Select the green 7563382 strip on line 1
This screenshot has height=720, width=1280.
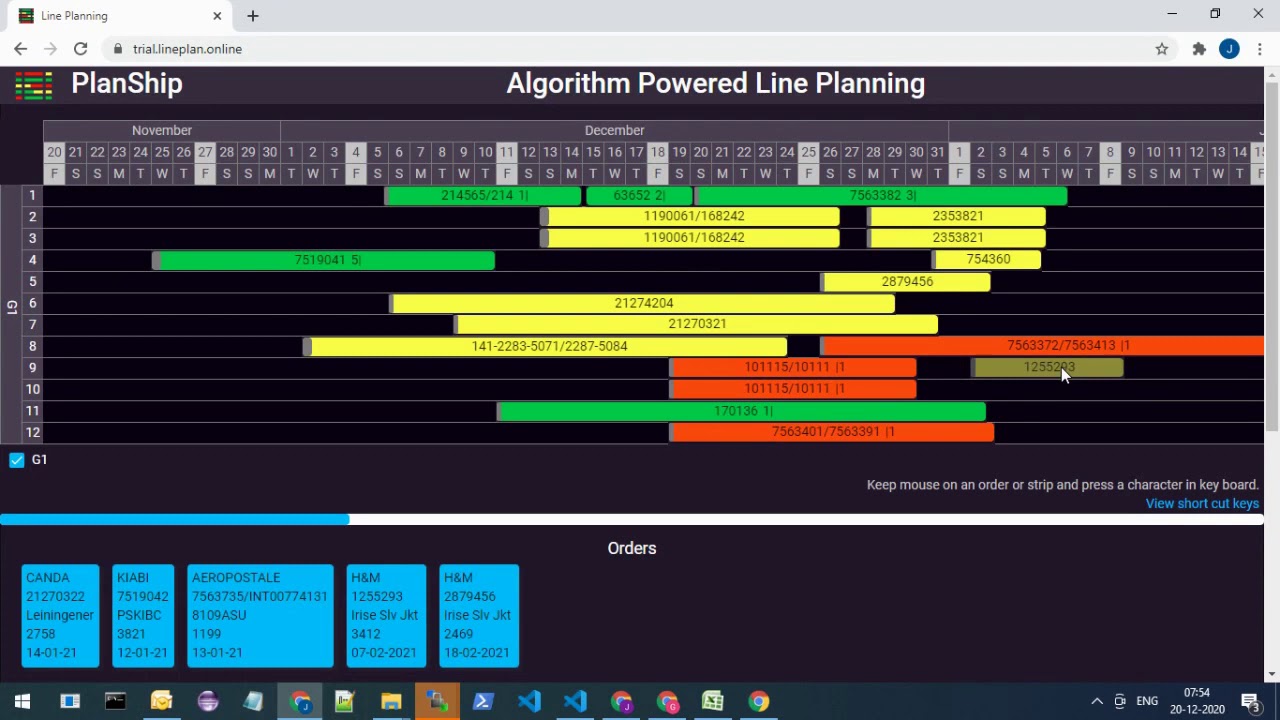[881, 195]
